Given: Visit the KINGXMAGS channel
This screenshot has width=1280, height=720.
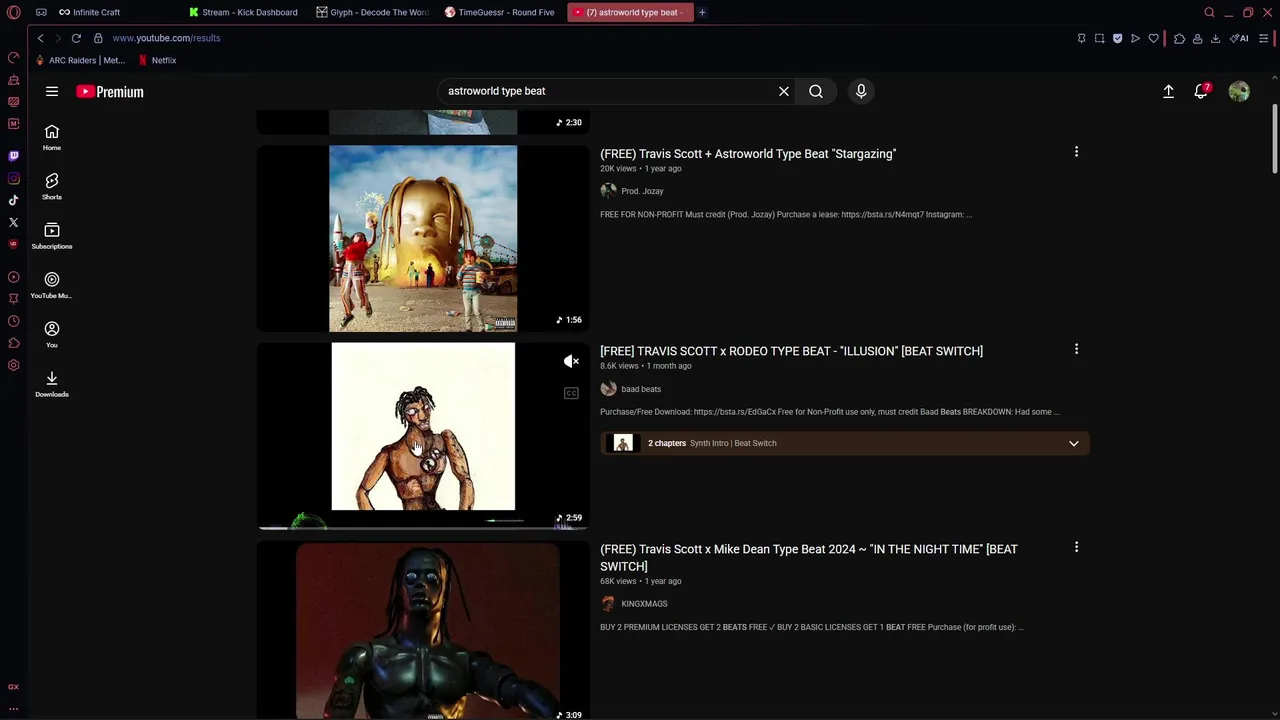Looking at the screenshot, I should [644, 604].
